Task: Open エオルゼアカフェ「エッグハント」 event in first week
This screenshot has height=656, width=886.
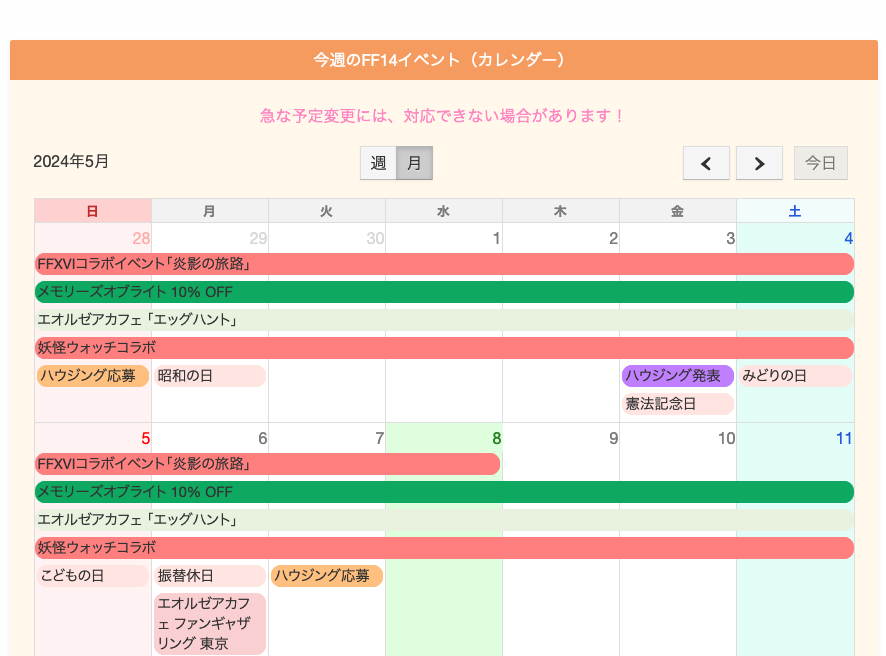Action: (x=444, y=320)
